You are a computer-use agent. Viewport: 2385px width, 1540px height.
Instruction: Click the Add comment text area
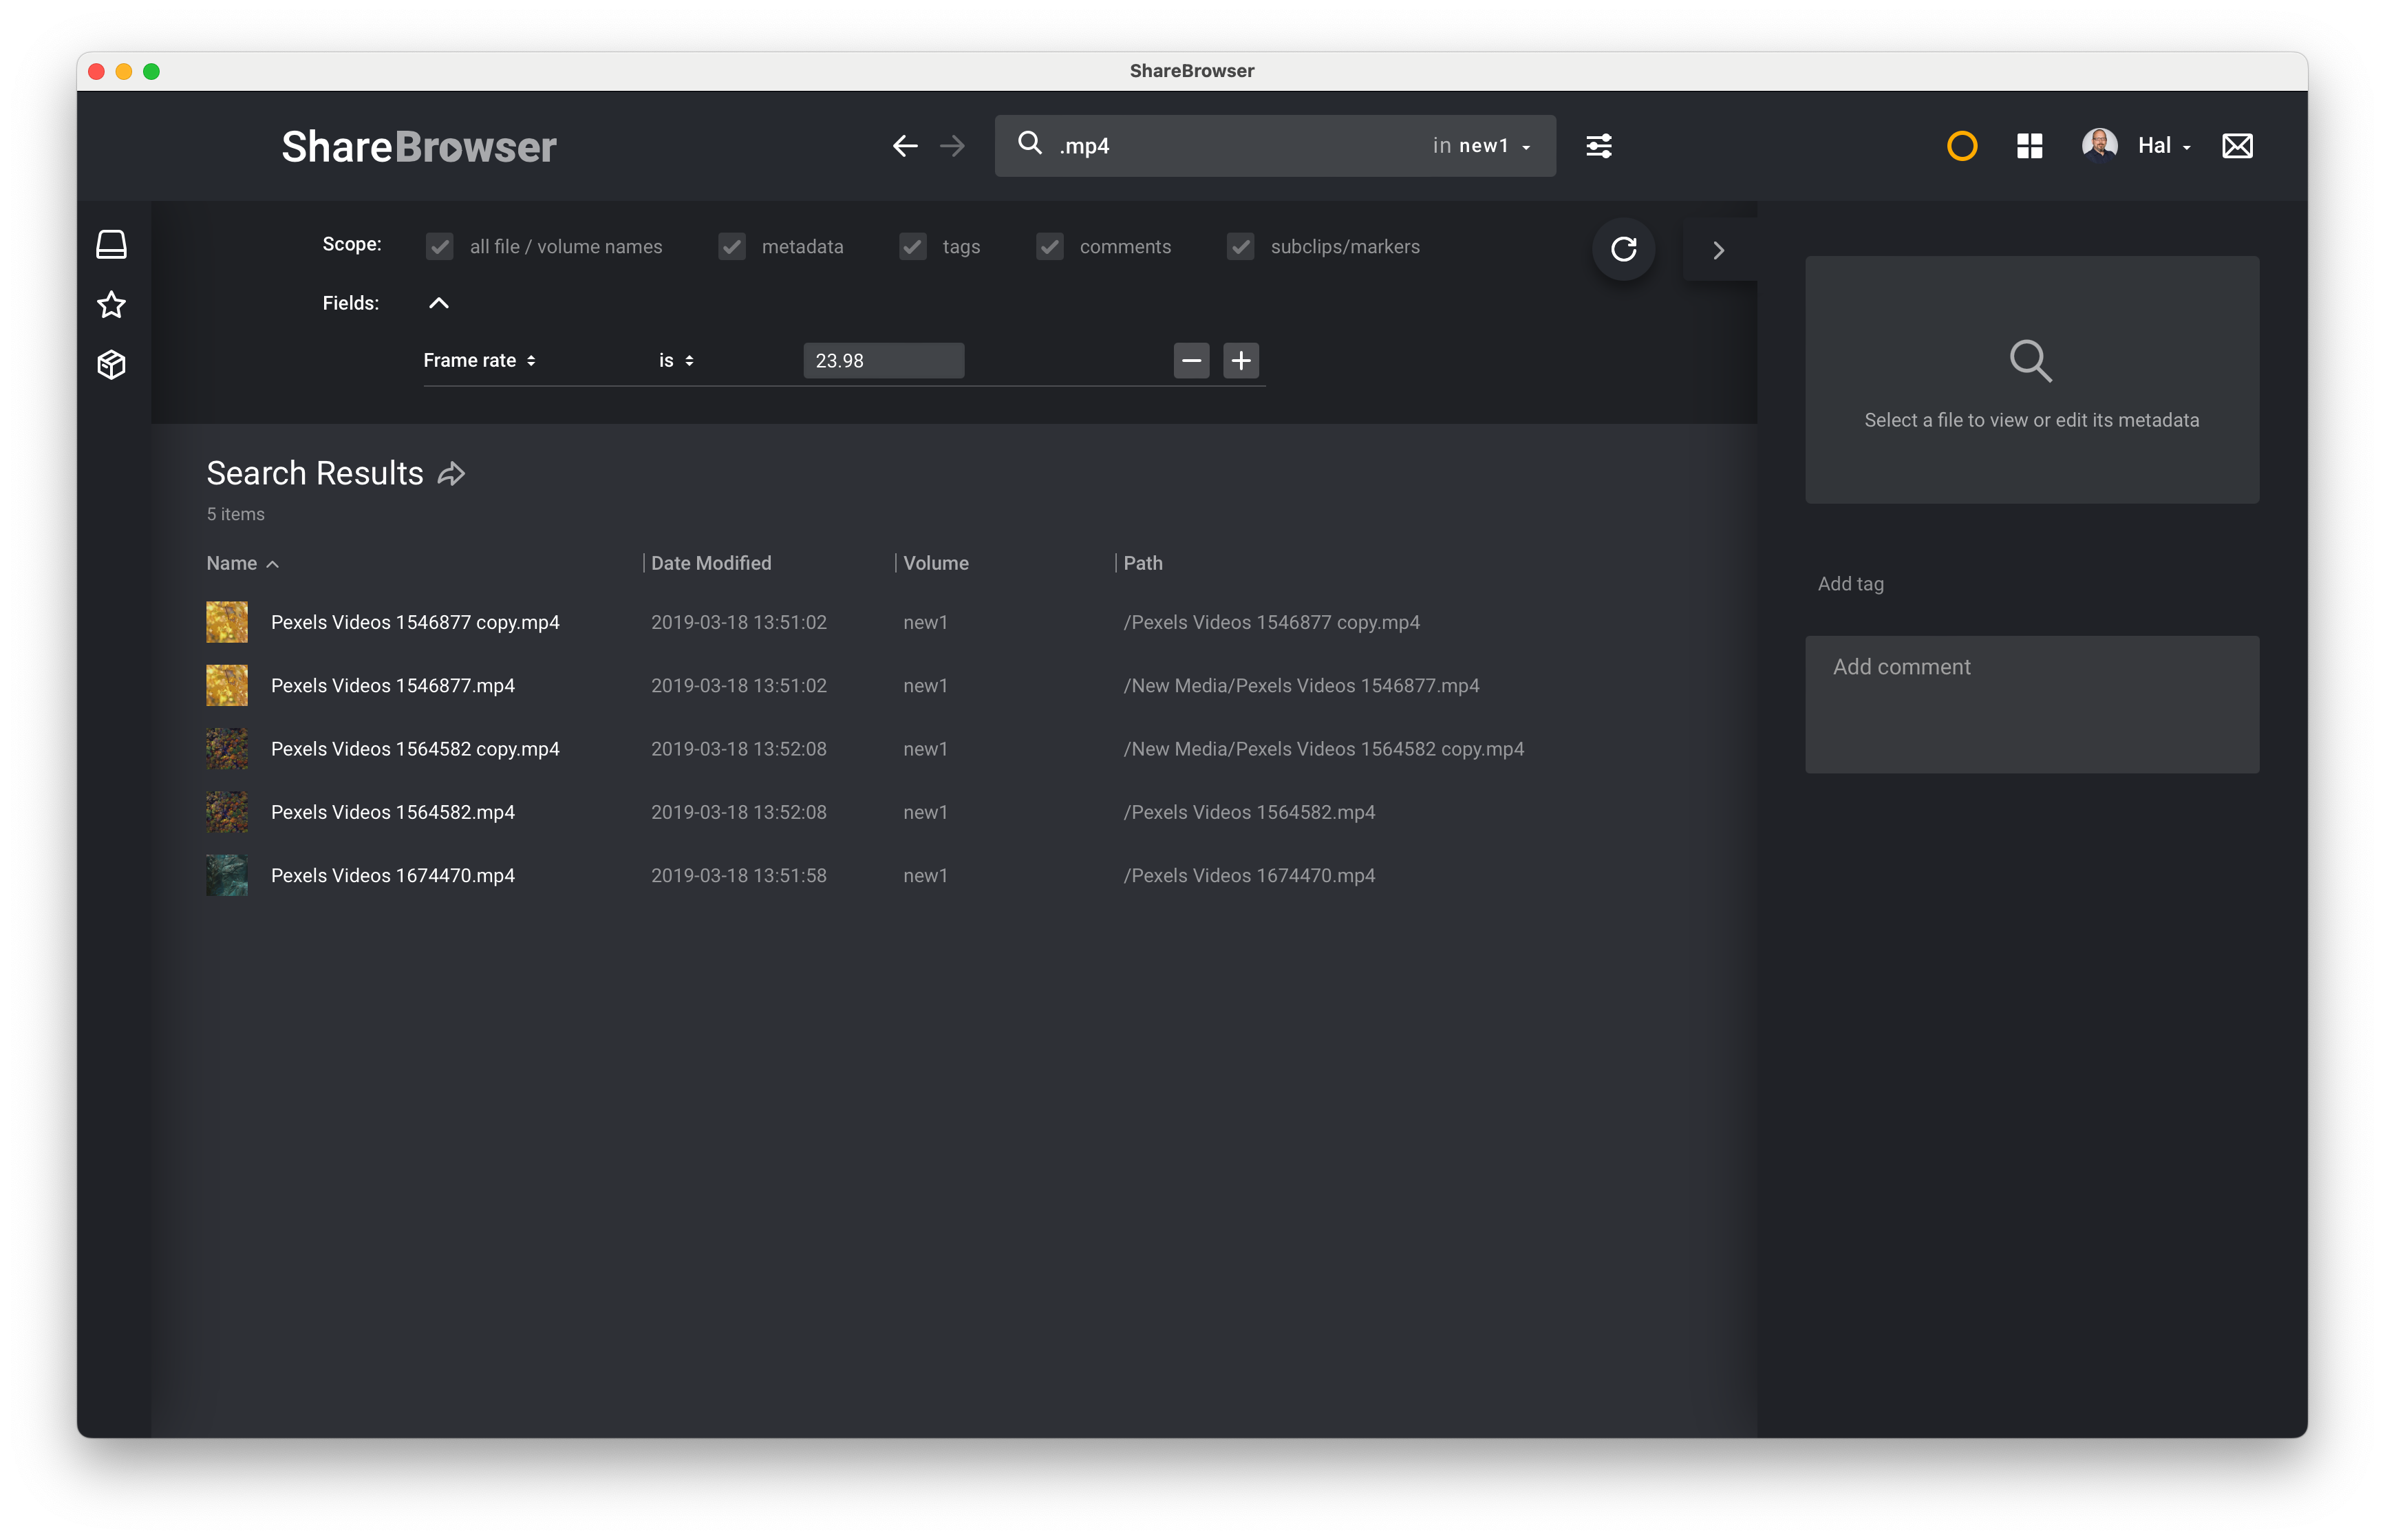click(2032, 704)
